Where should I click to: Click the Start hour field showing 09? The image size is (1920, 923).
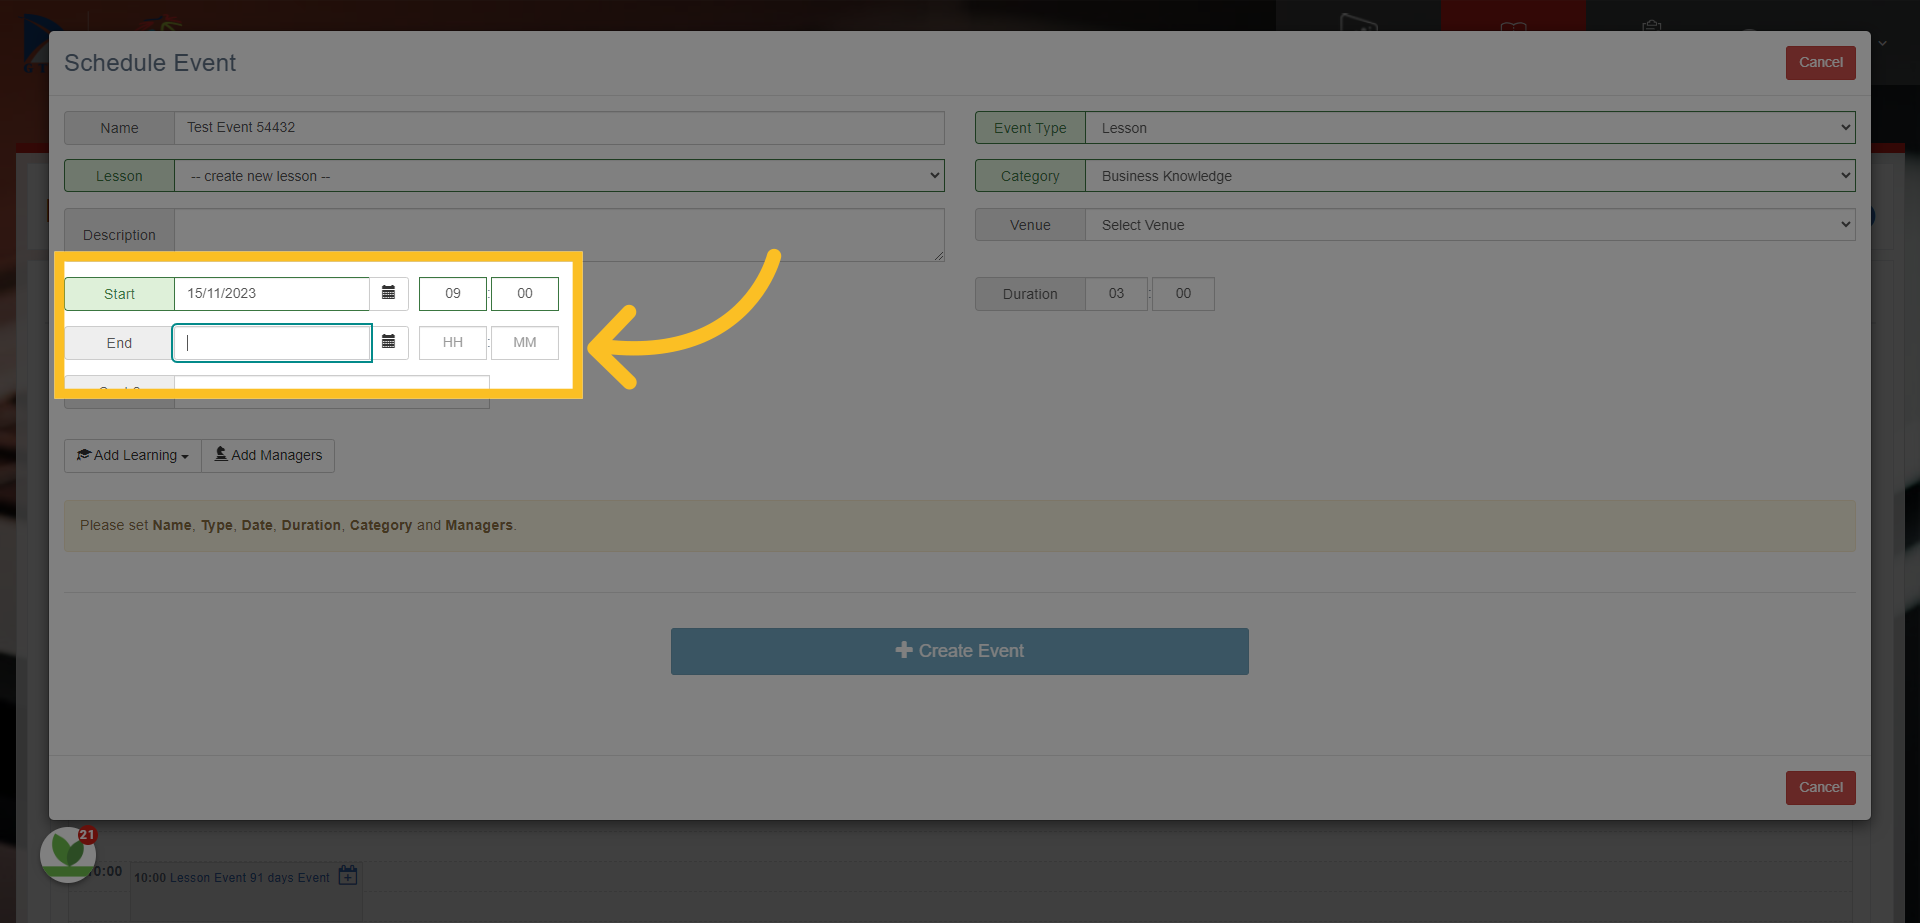pos(453,293)
